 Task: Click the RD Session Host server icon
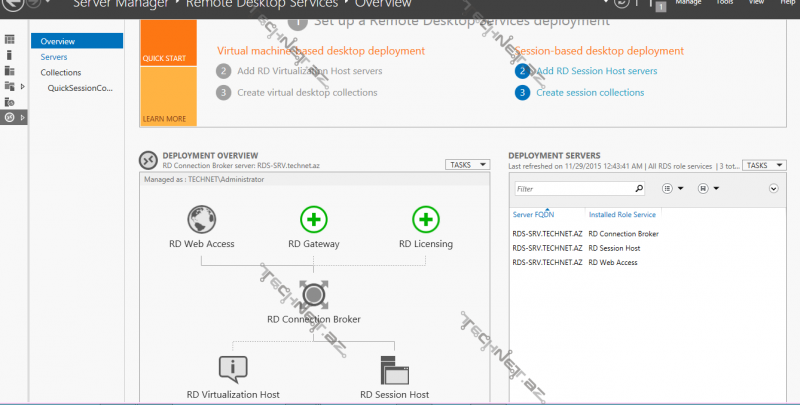394,369
